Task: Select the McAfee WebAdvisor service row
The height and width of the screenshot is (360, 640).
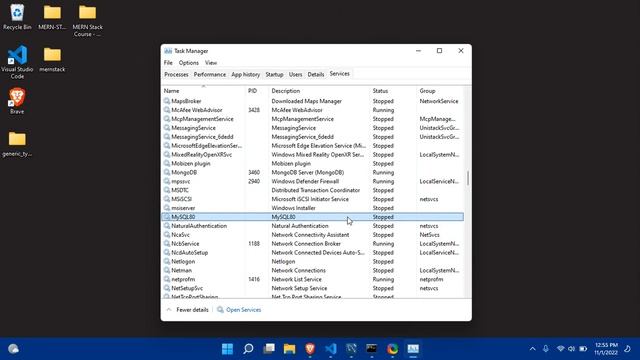Action: 313,110
